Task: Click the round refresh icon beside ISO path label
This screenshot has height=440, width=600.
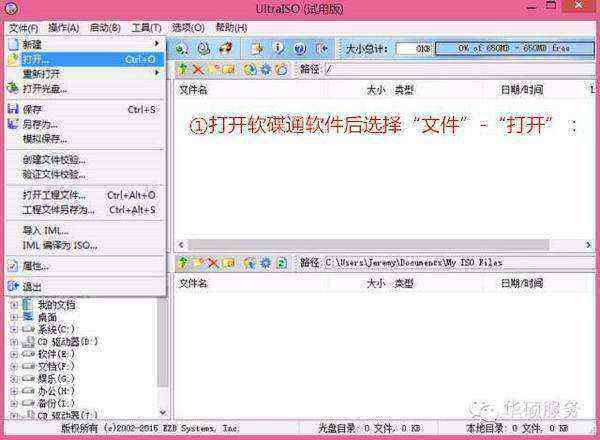Action: tap(282, 69)
